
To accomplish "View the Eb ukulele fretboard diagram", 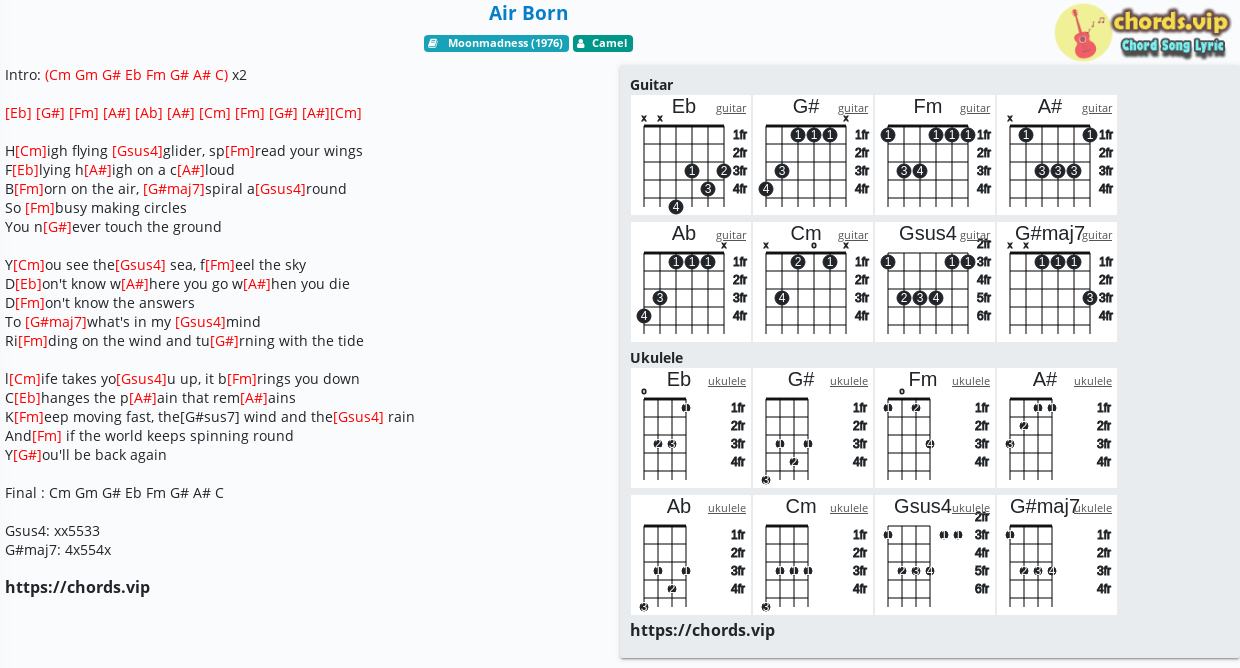I will (x=691, y=428).
